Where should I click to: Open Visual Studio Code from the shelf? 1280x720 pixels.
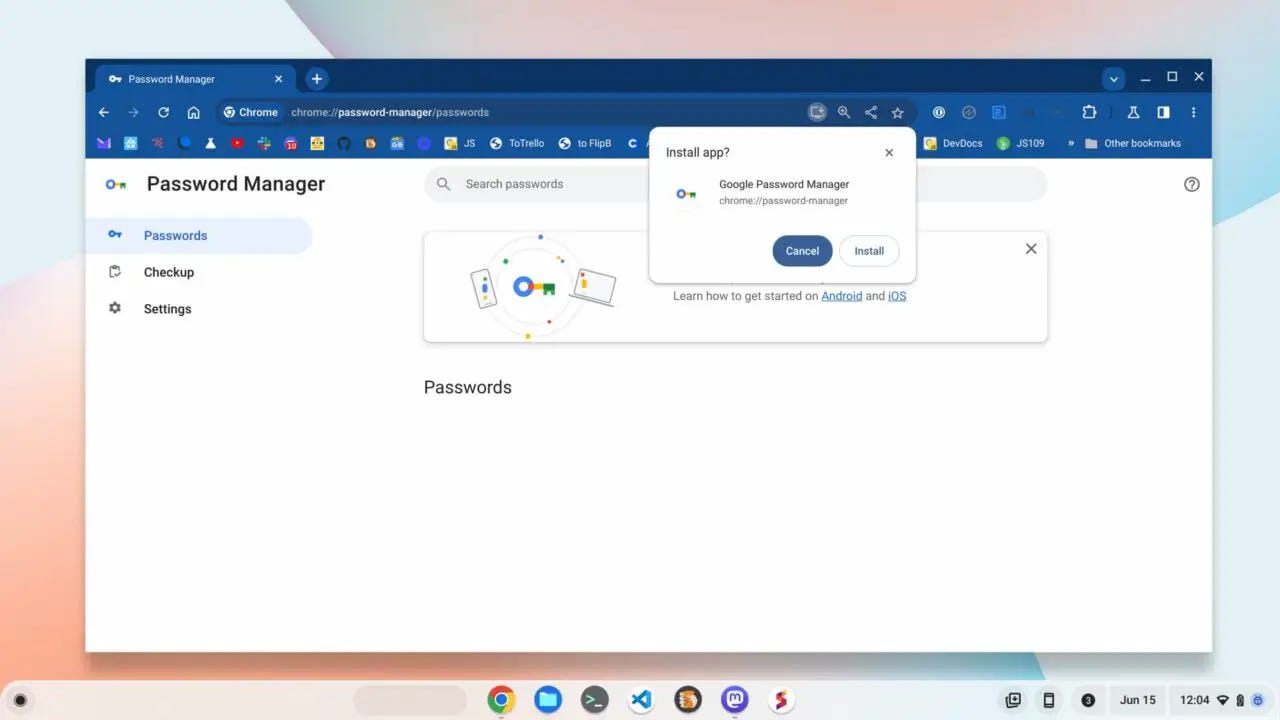pos(641,700)
